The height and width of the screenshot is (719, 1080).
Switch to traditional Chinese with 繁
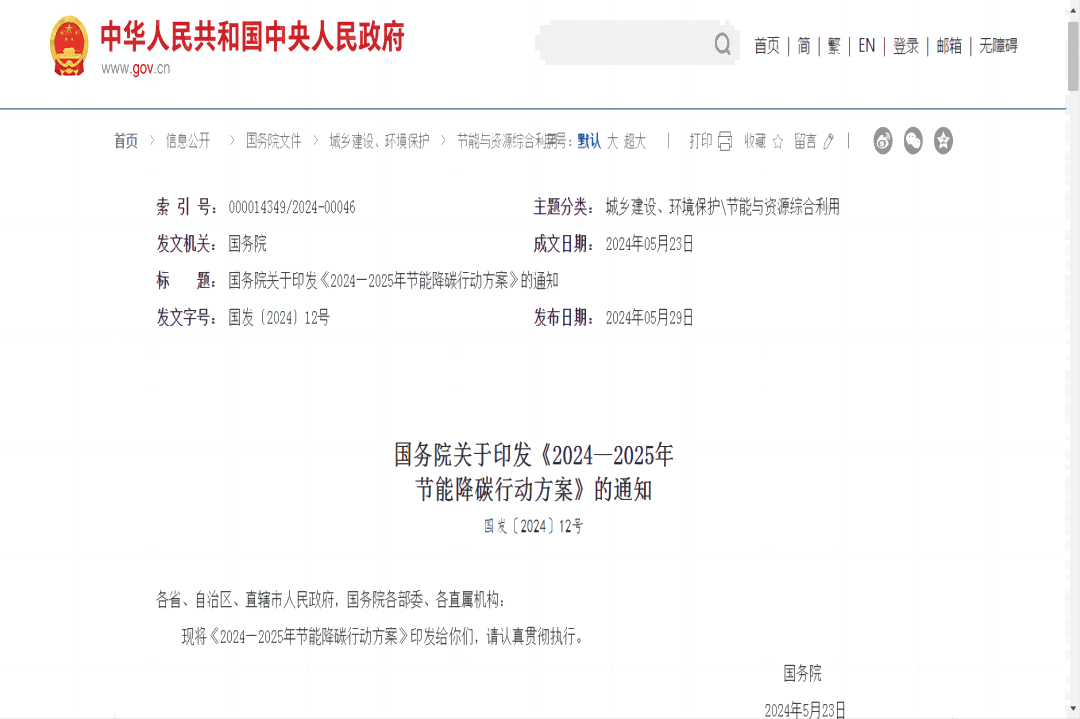834,46
